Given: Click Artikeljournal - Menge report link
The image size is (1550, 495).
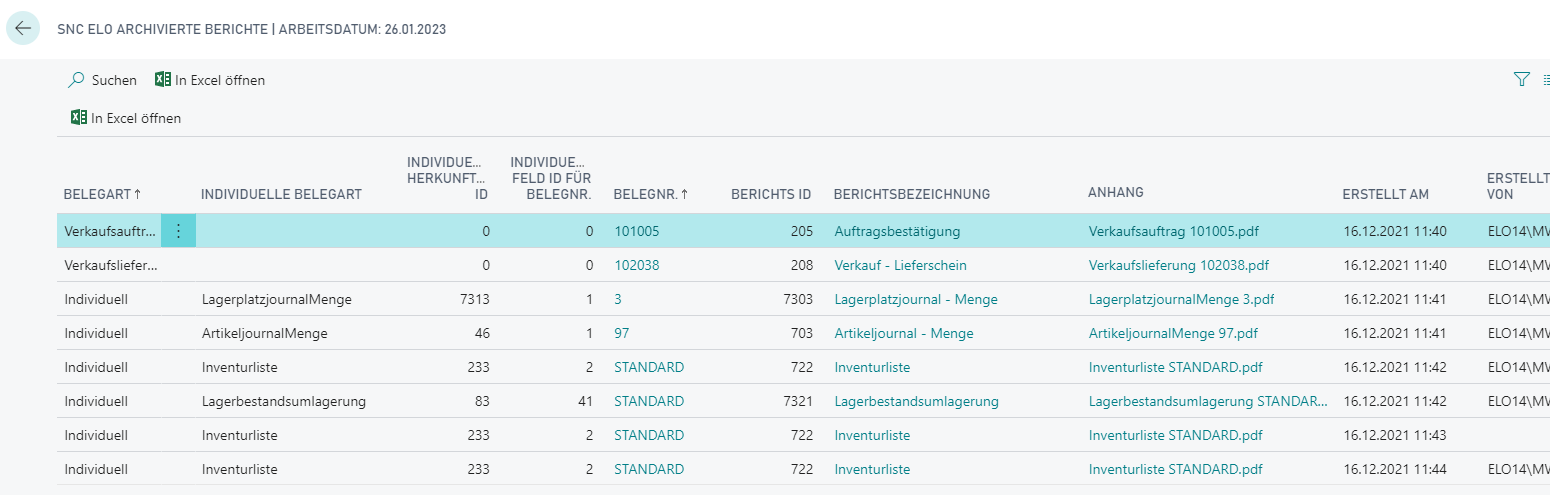Looking at the screenshot, I should pos(903,333).
